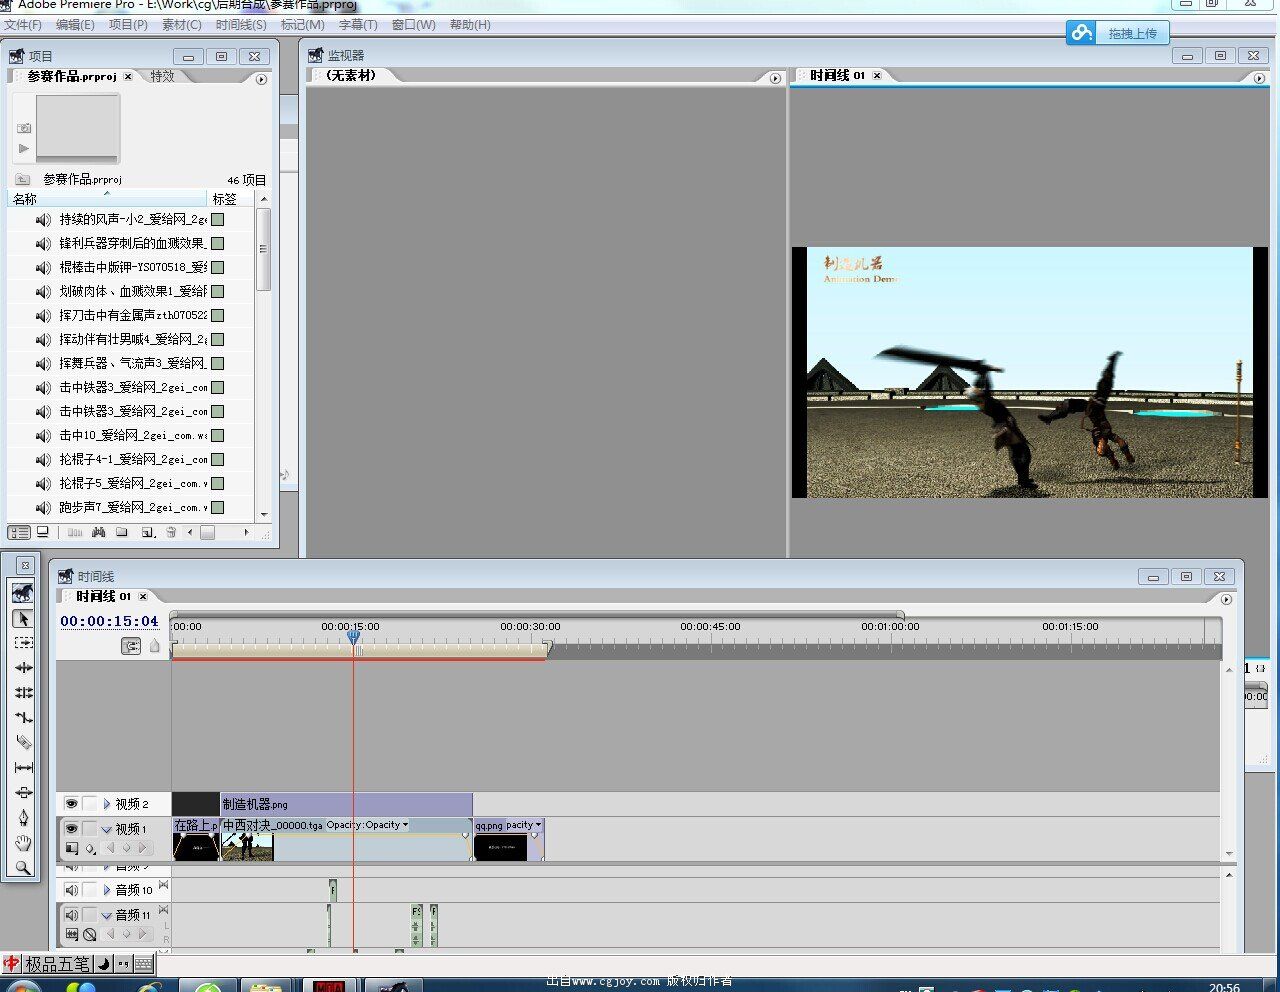Select the 制造机器.png clip
The width and height of the screenshot is (1280, 992).
click(346, 804)
